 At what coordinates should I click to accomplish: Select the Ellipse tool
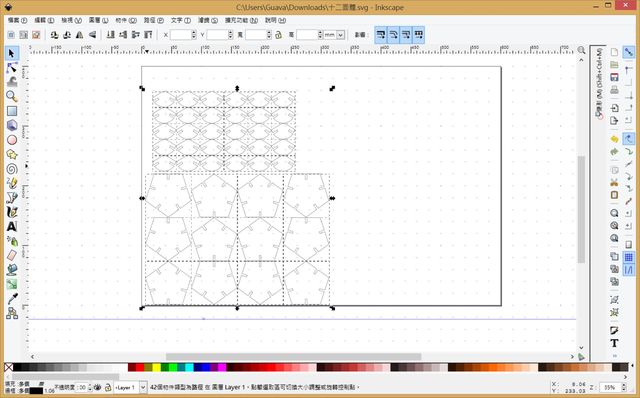(12, 140)
